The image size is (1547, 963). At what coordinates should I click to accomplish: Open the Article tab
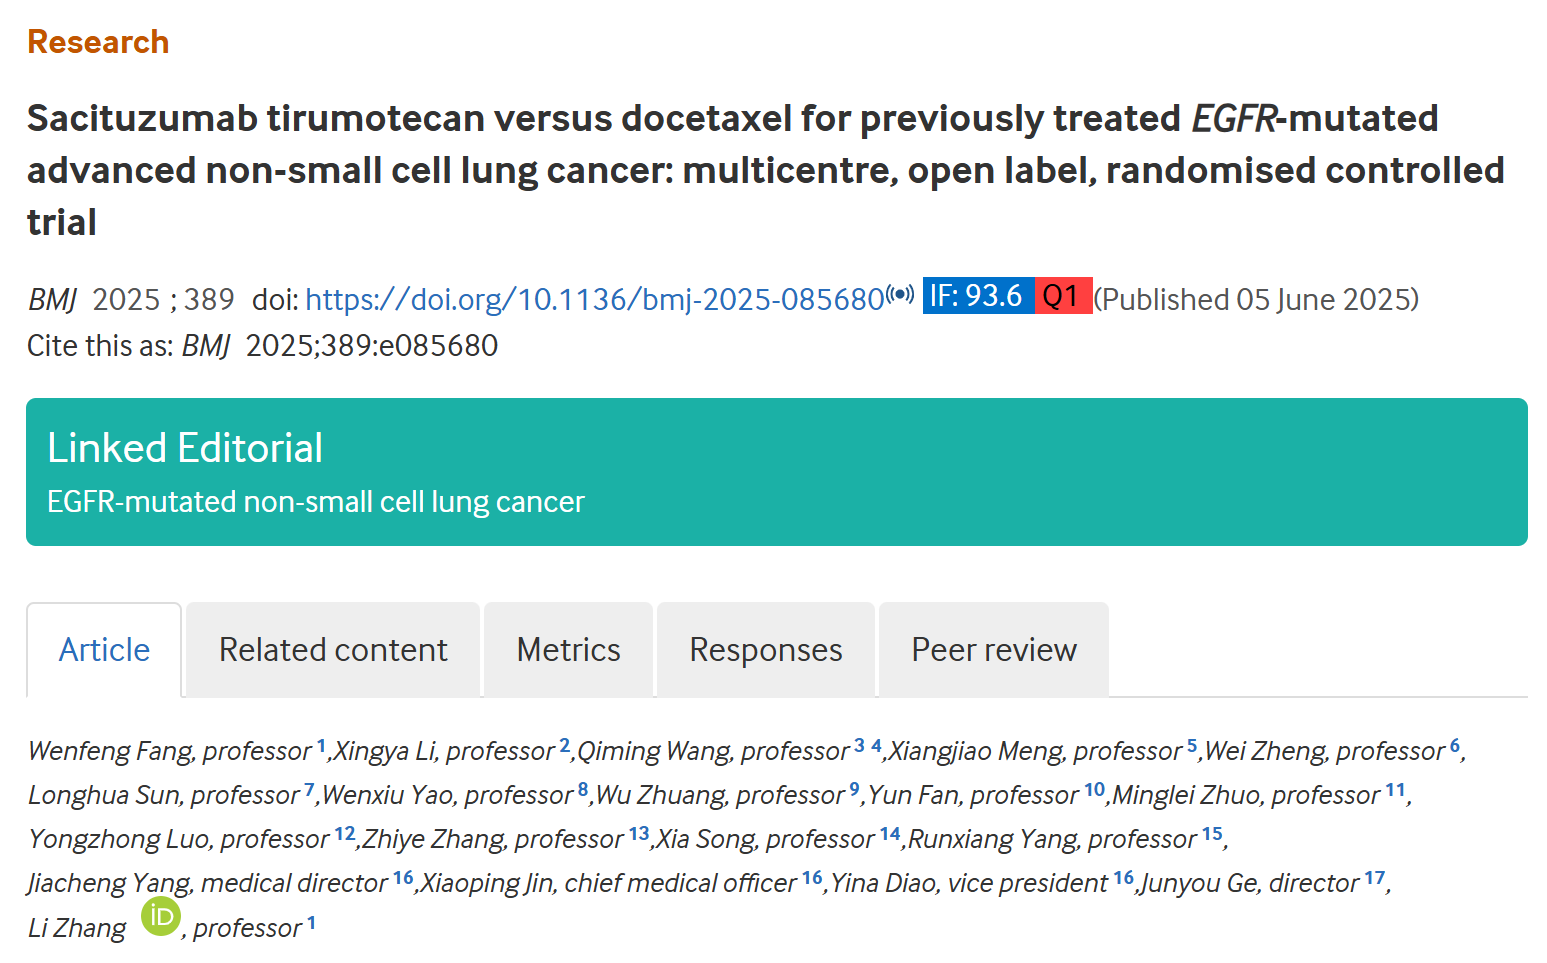tap(104, 650)
